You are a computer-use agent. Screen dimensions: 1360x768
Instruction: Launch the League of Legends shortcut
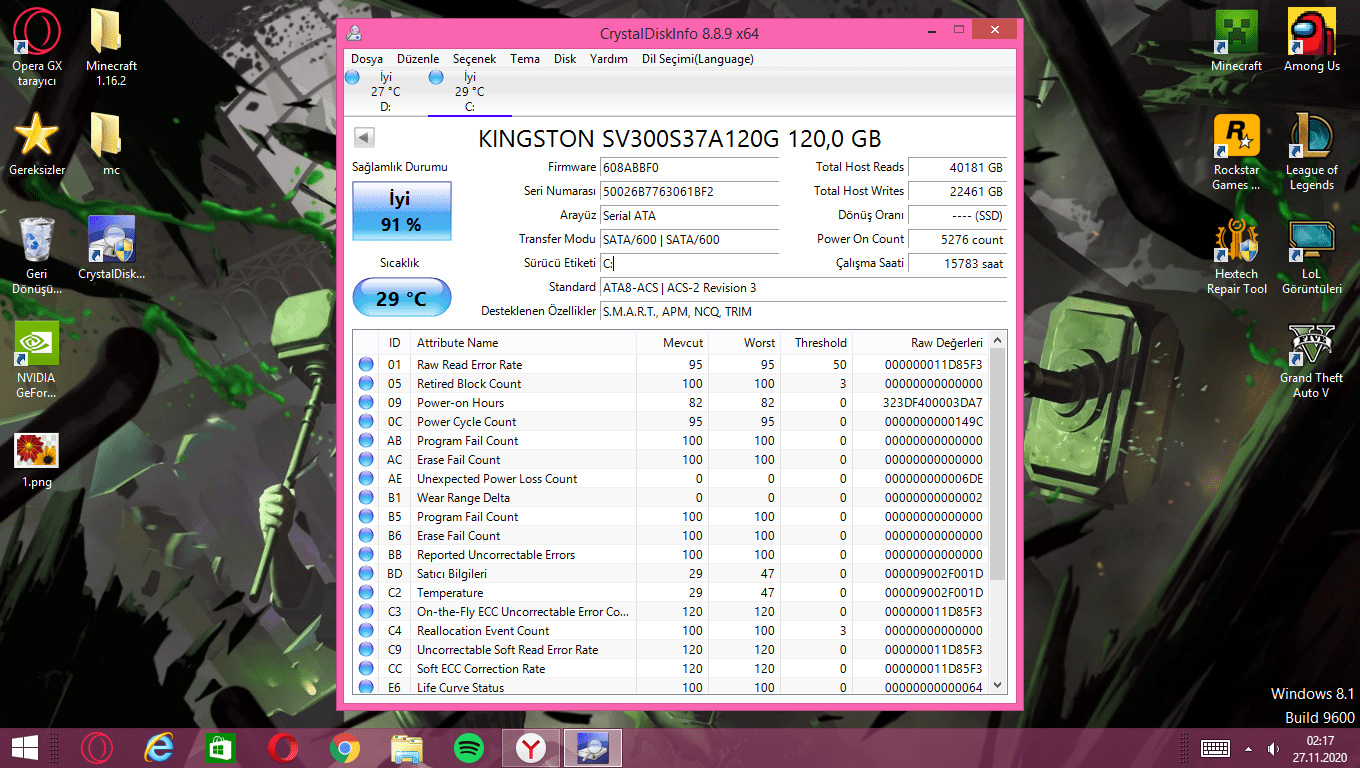[1312, 151]
